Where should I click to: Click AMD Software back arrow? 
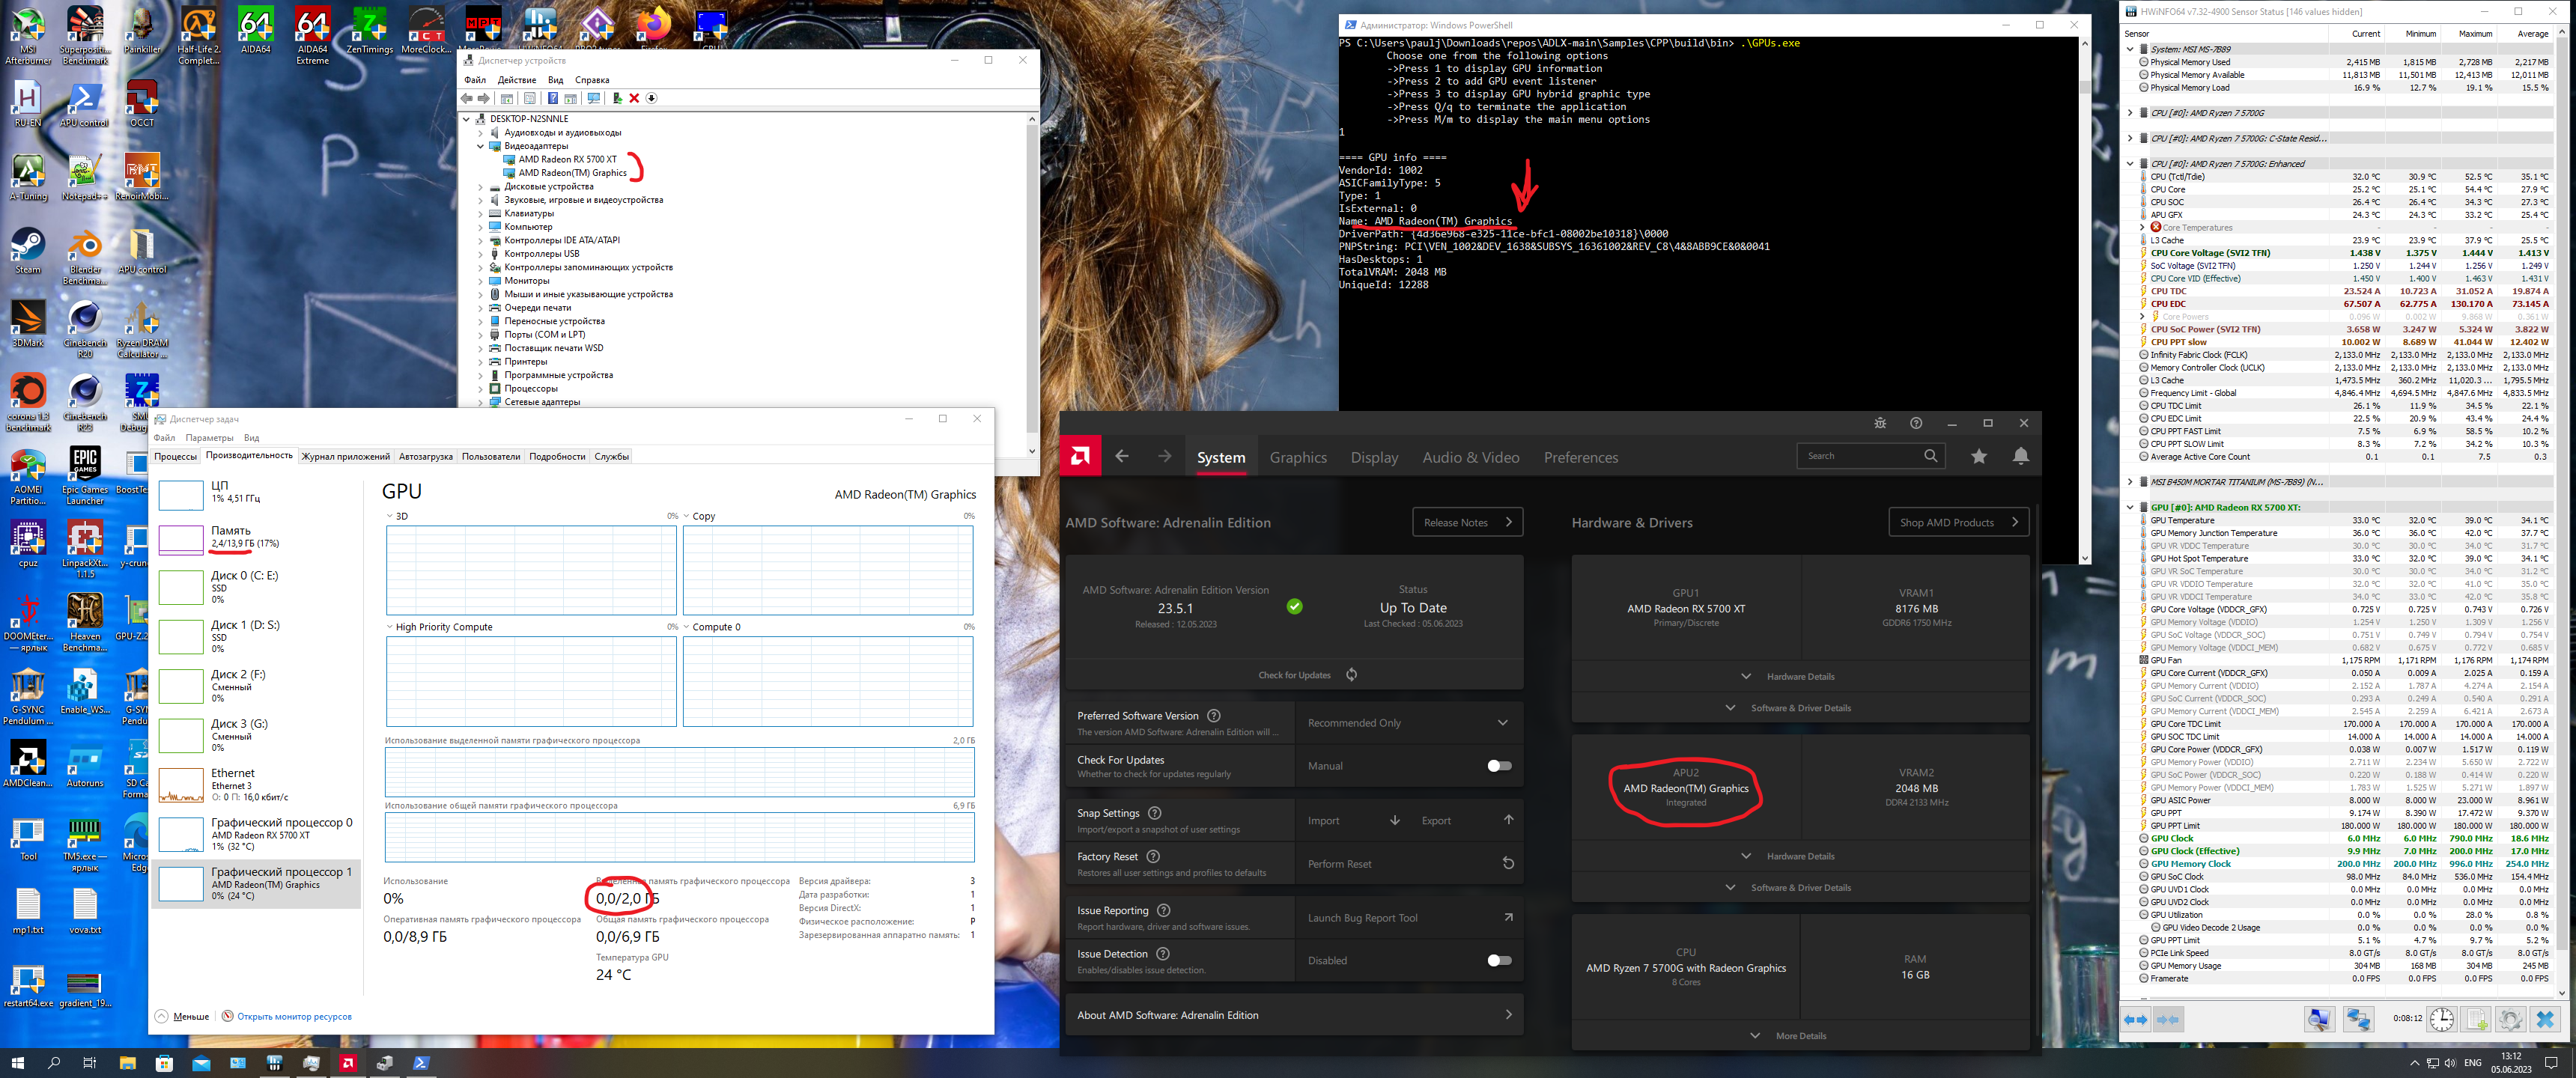point(1121,457)
